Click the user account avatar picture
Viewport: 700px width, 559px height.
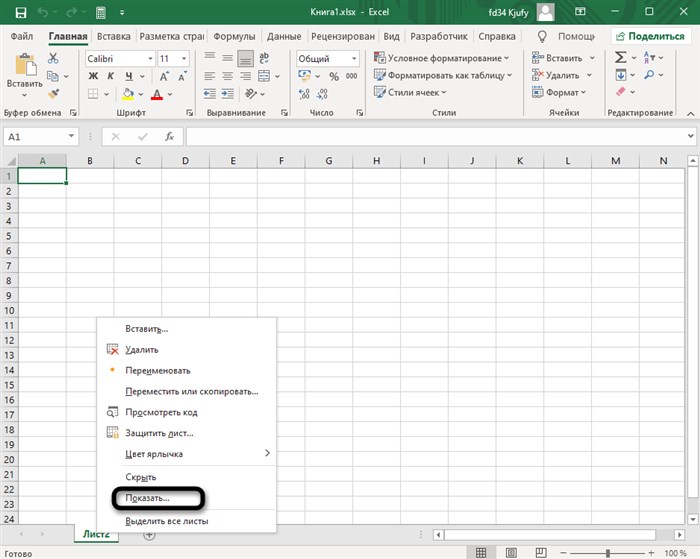546,12
